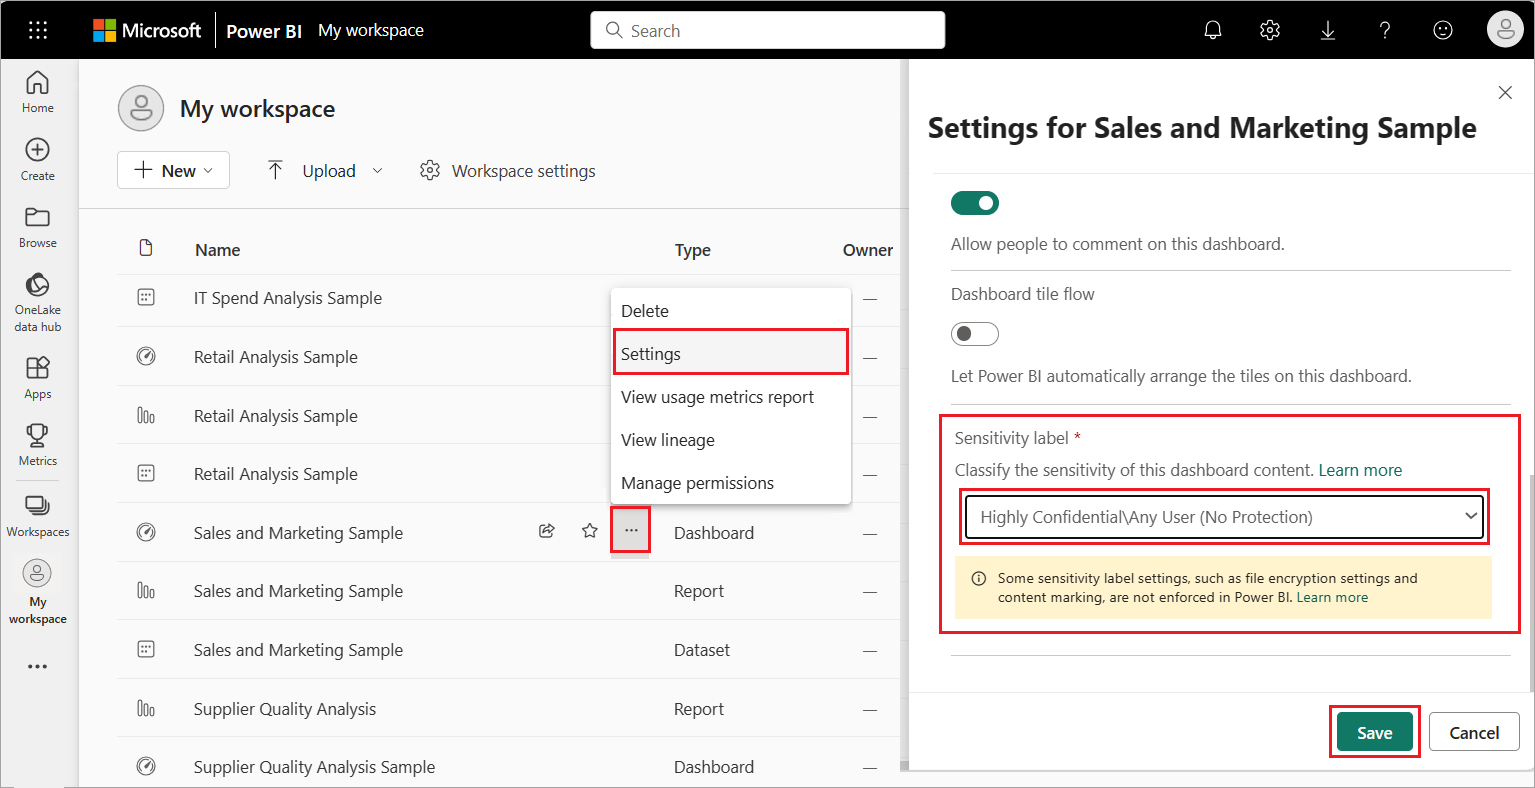
Task: Click the Save button
Action: click(x=1375, y=733)
